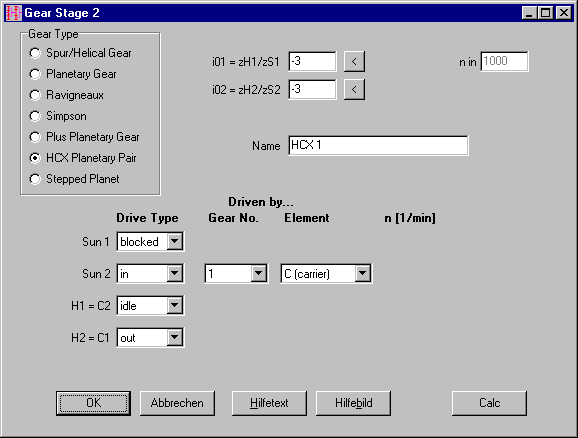Select Spur/Helical Gear radio option

(80, 53)
